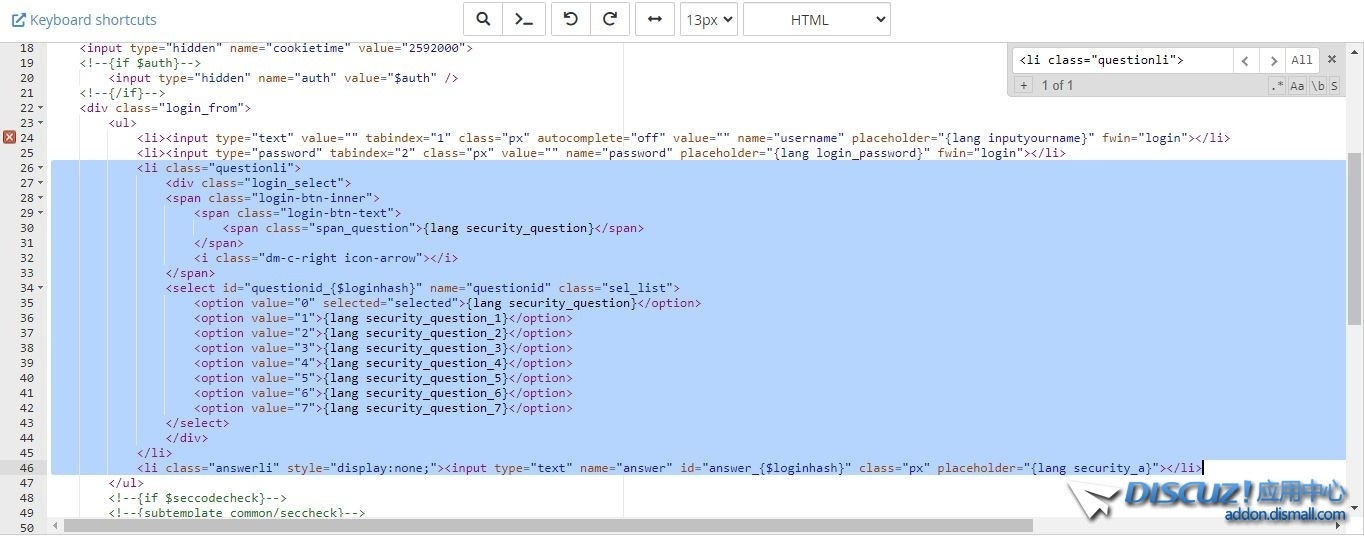Screen dimensions: 1364x540
Task: Open Keyboard shortcuts link
Action: 84,19
